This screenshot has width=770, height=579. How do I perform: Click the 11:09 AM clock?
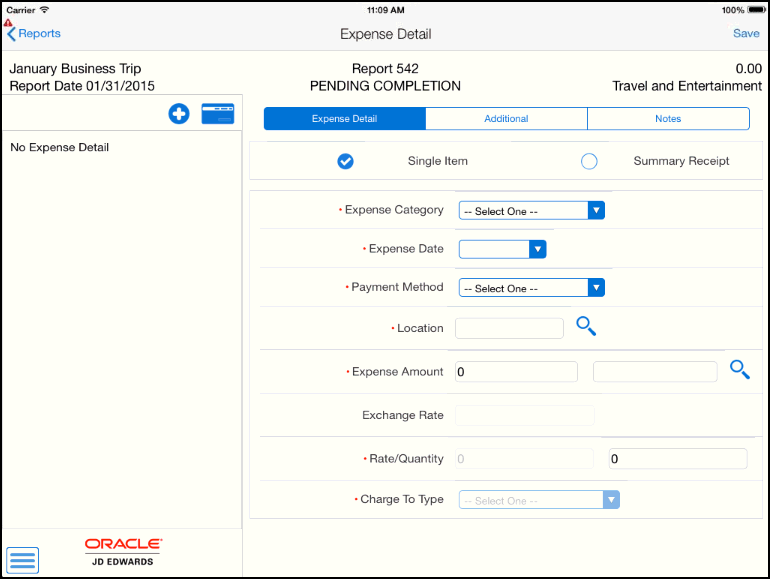pos(385,10)
